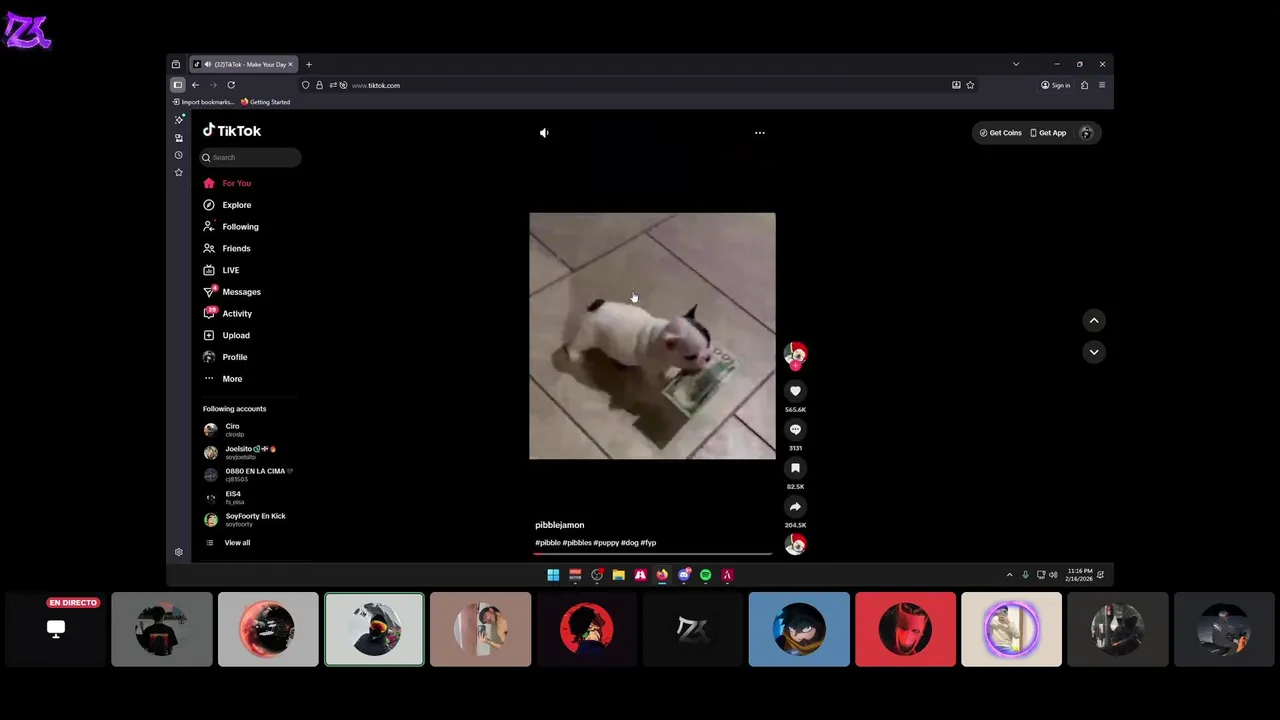
Task: Open the Joelsito following account
Action: point(240,452)
